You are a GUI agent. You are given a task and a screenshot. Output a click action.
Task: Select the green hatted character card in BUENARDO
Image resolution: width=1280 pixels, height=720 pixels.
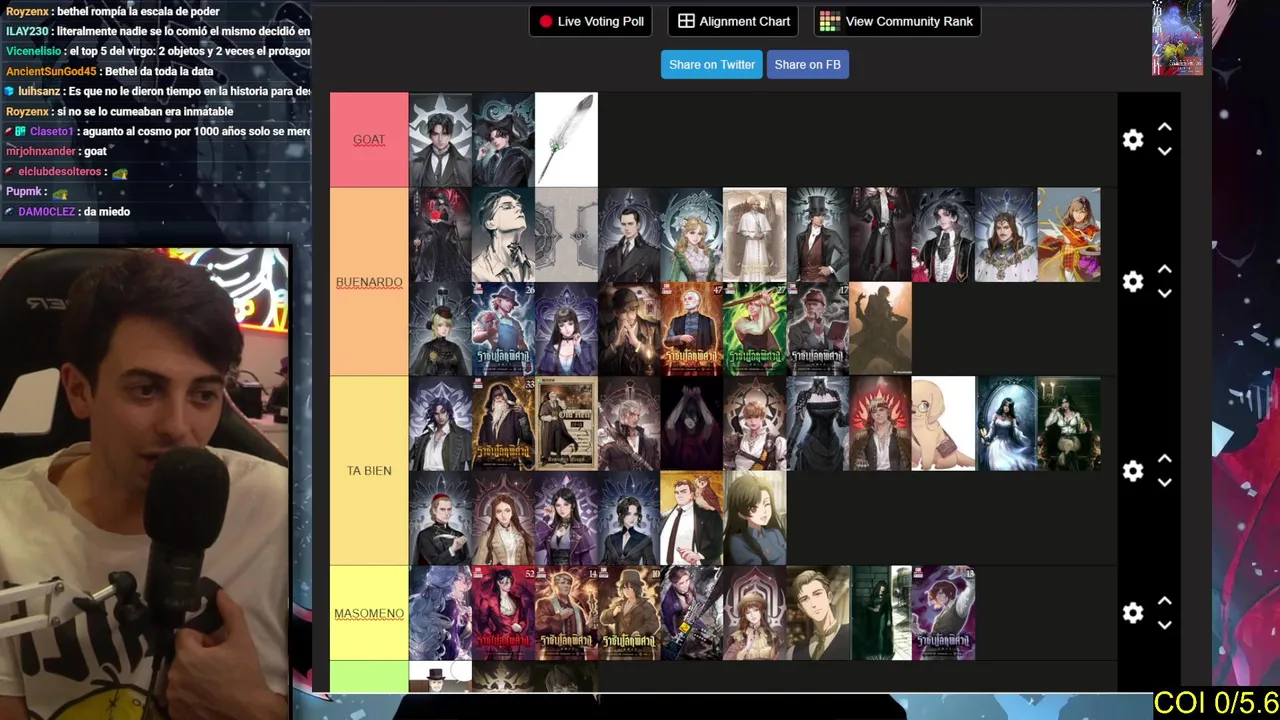click(x=755, y=329)
